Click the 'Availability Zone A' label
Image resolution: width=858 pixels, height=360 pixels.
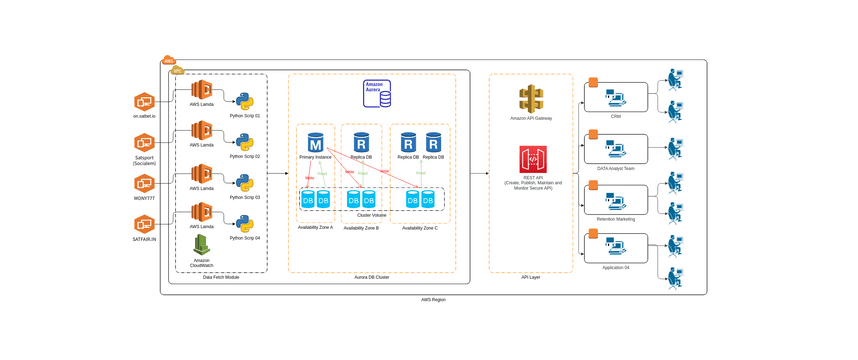315,227
